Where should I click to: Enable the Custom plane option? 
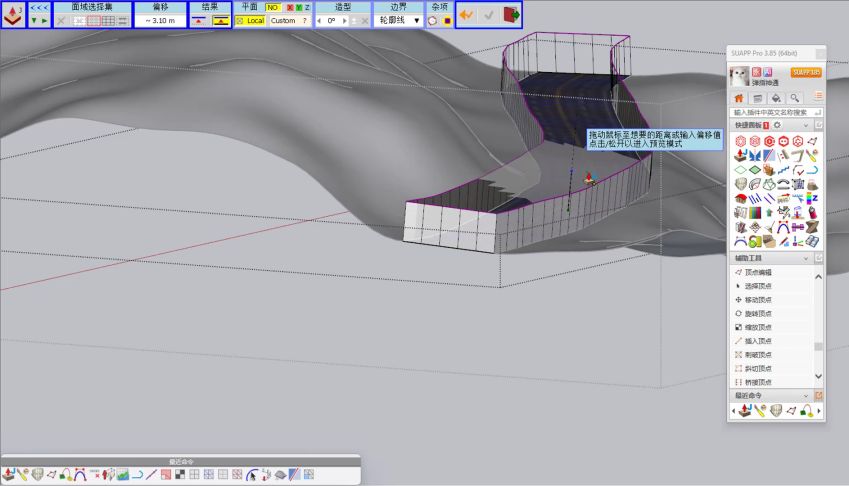283,21
